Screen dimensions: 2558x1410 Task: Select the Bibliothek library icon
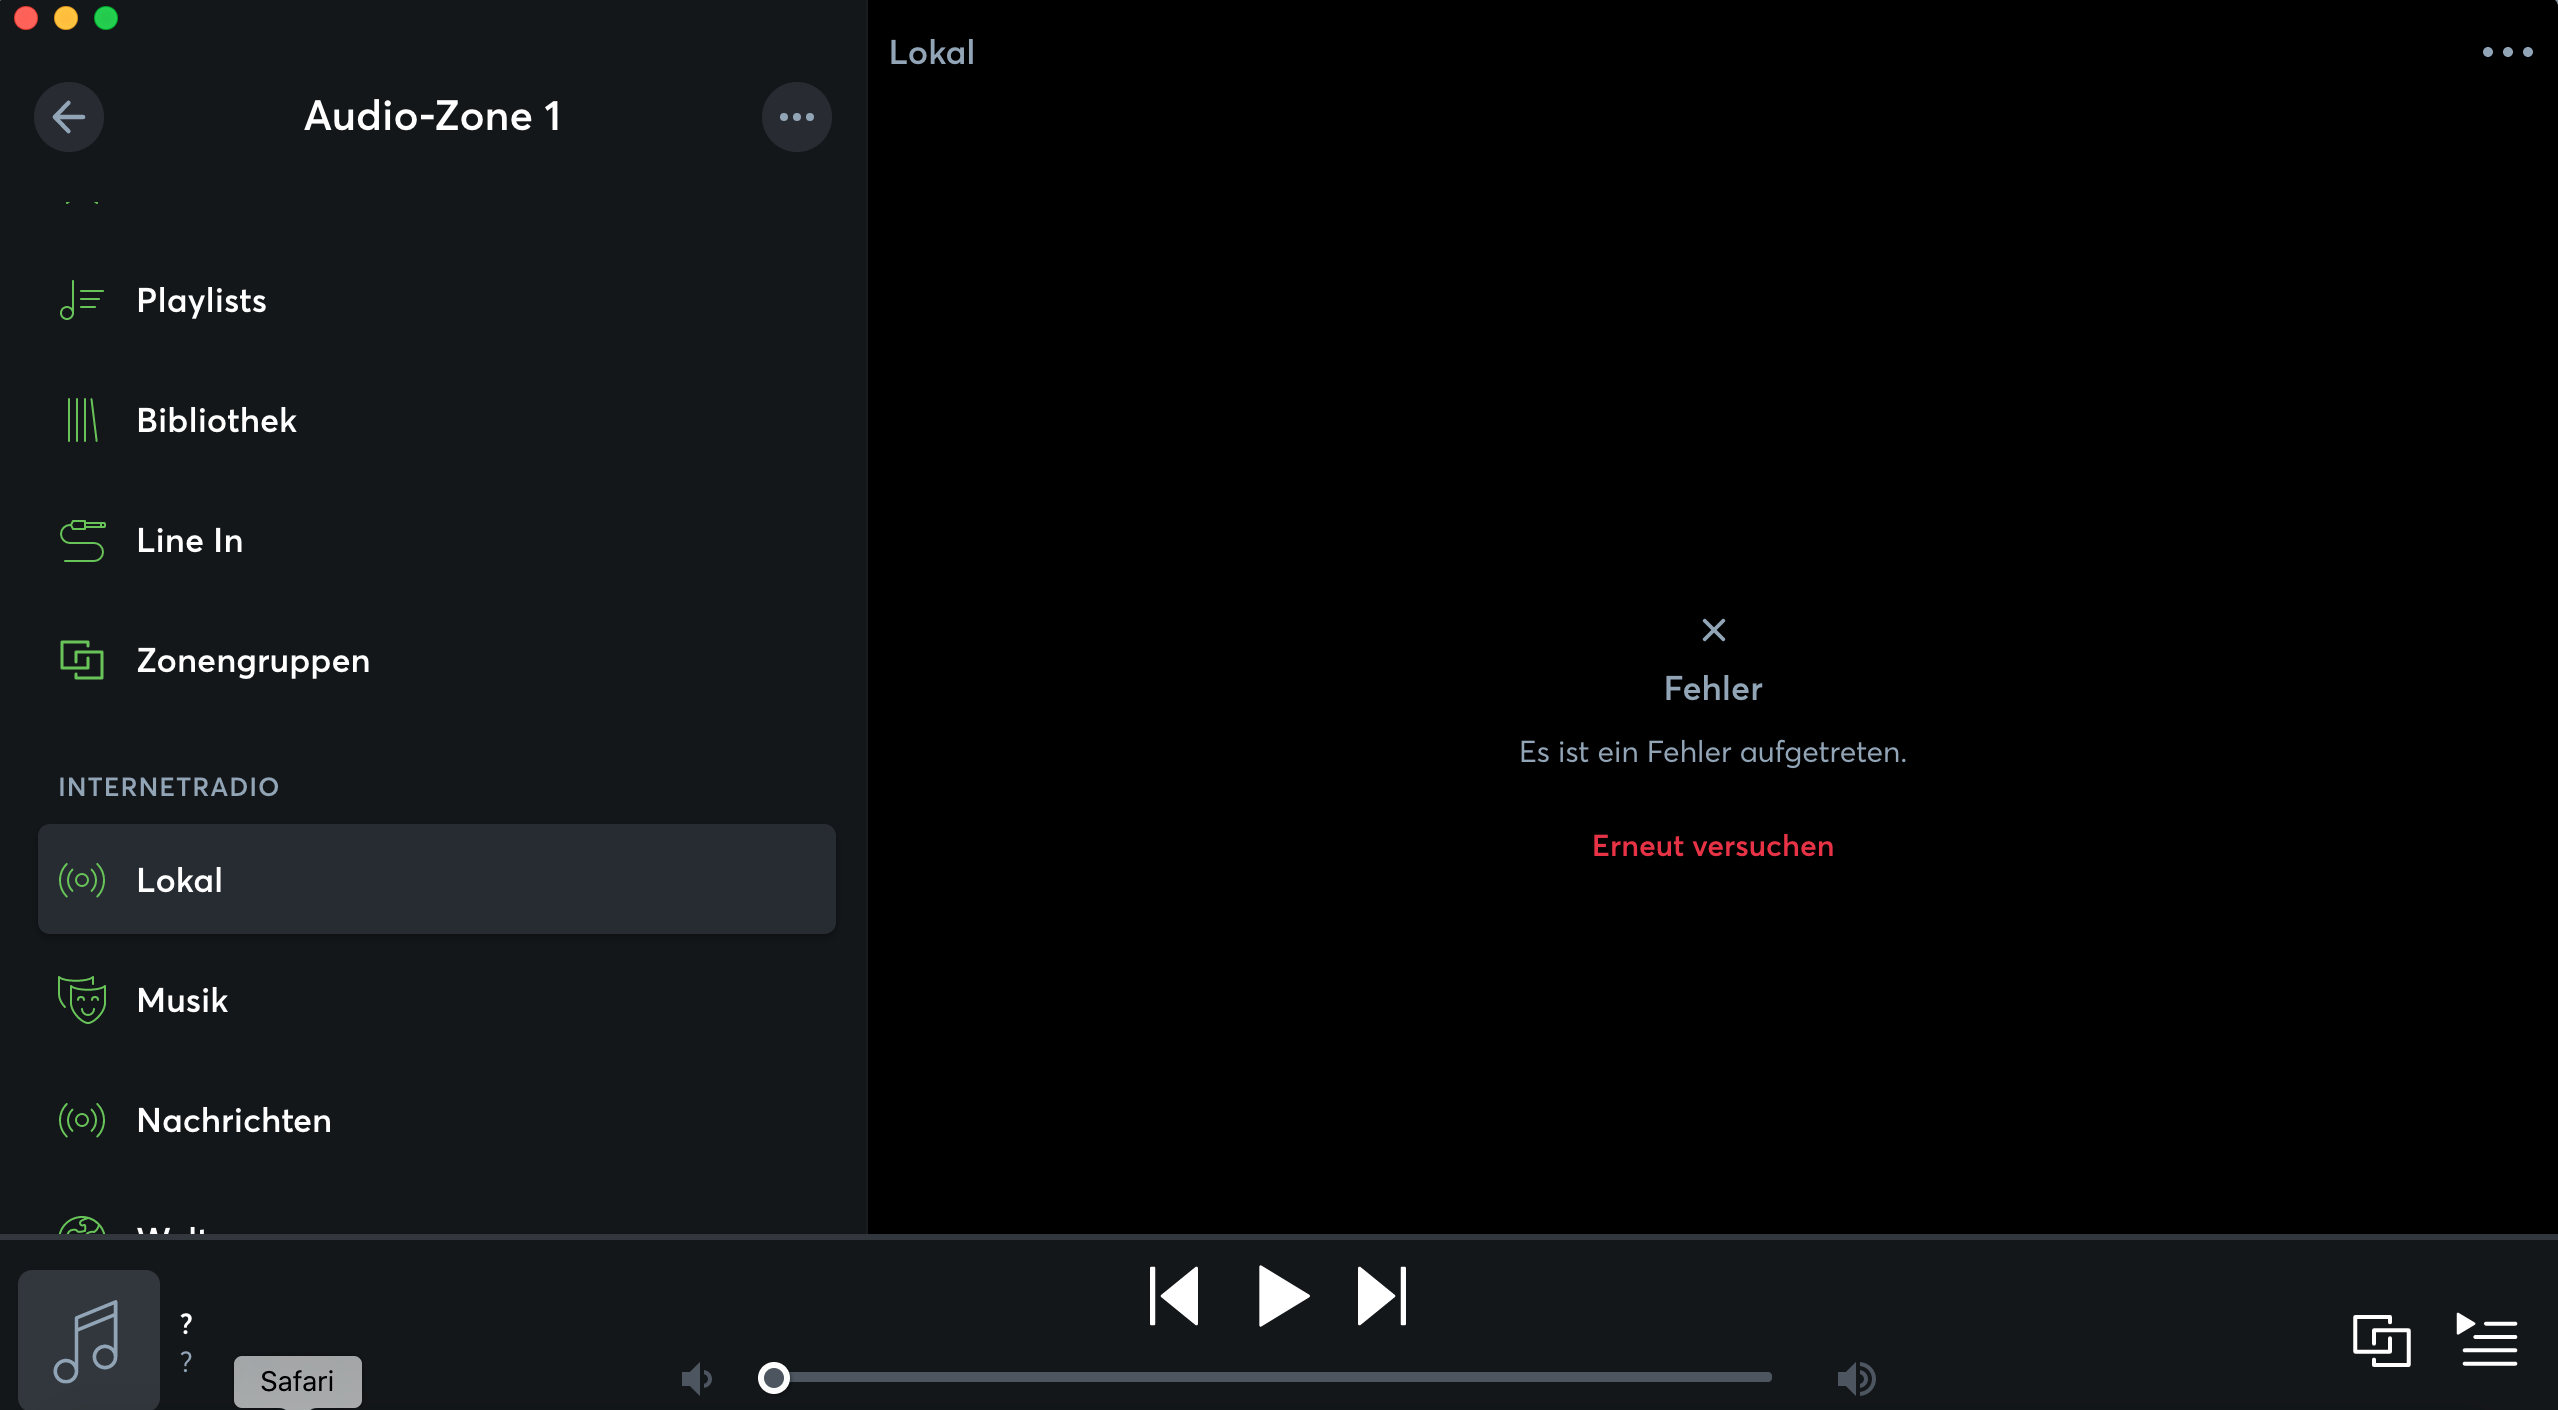82,420
